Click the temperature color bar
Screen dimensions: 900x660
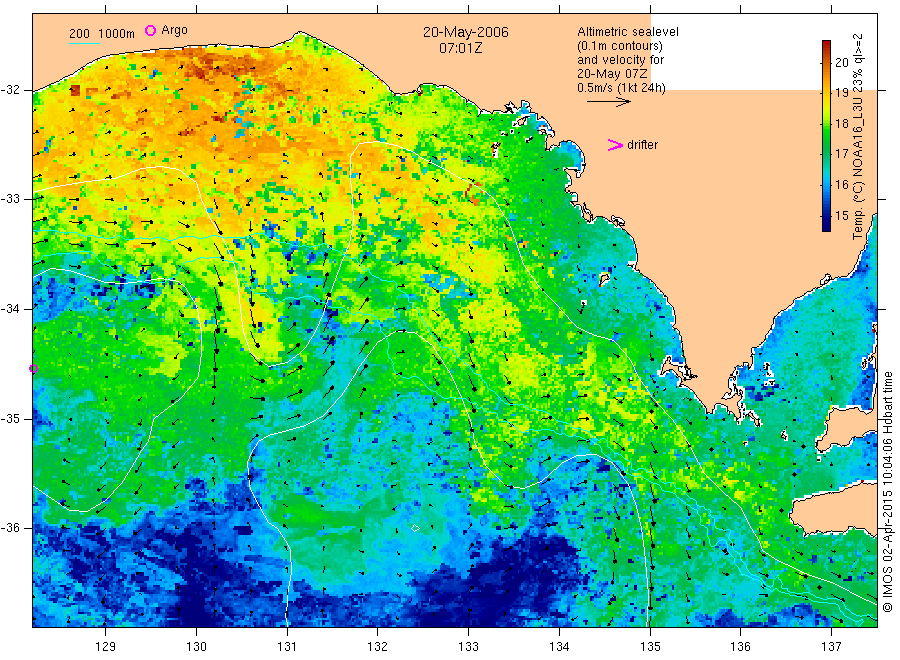[x=827, y=135]
